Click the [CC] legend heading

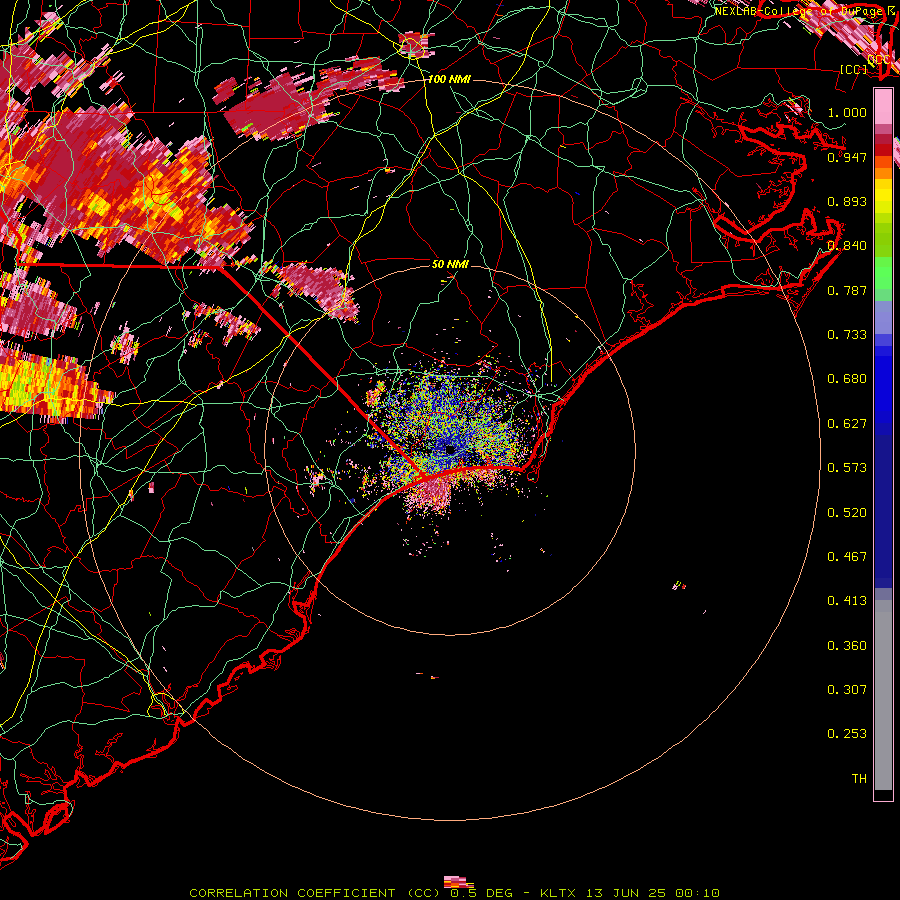853,69
